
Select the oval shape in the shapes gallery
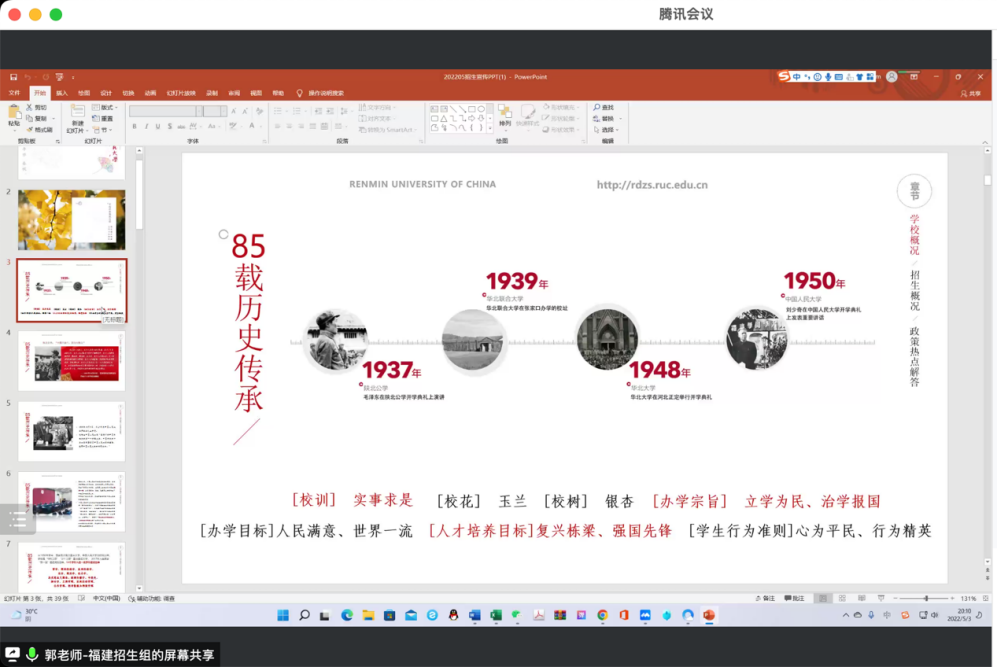pos(481,109)
